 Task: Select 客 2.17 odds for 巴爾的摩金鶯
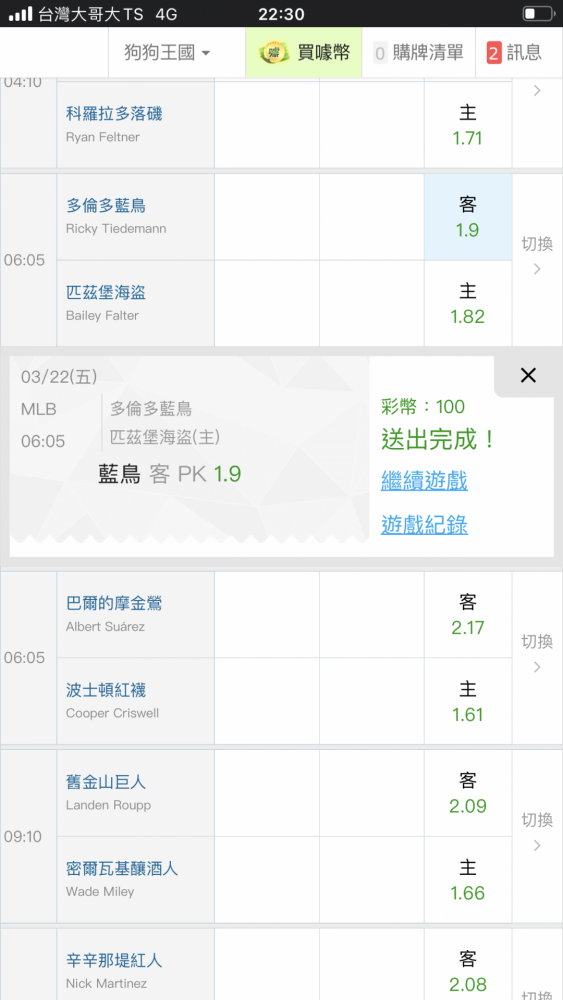[468, 615]
